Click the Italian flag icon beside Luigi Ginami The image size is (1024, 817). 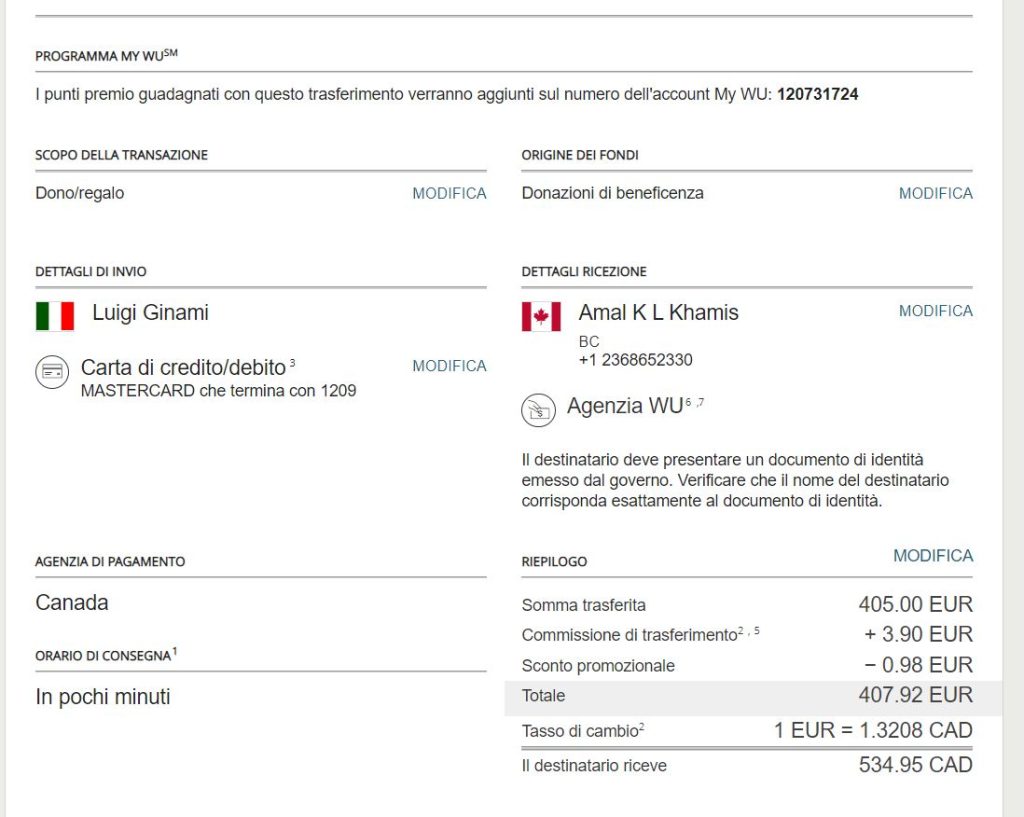55,316
